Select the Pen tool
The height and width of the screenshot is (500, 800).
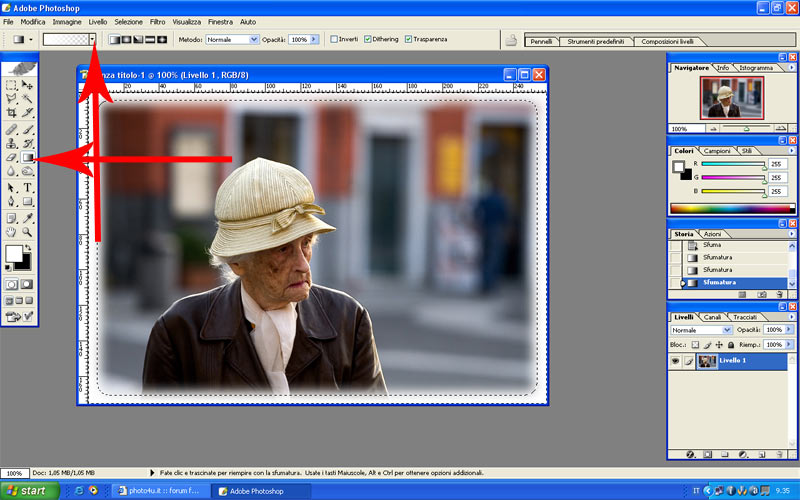11,202
